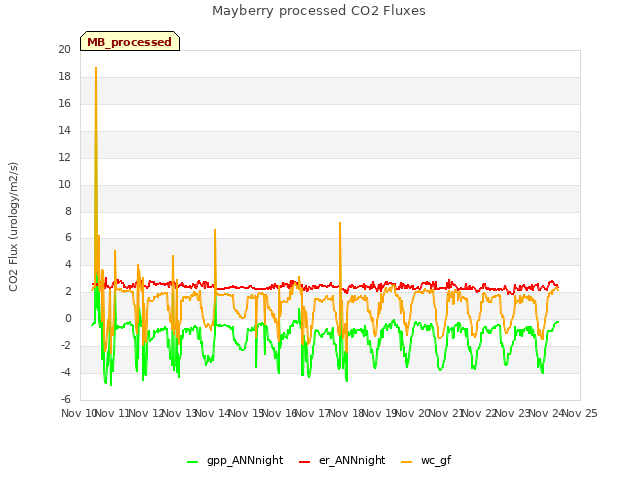Click the red er_ANNnight legend swatch
This screenshot has width=640, height=480.
(304, 462)
